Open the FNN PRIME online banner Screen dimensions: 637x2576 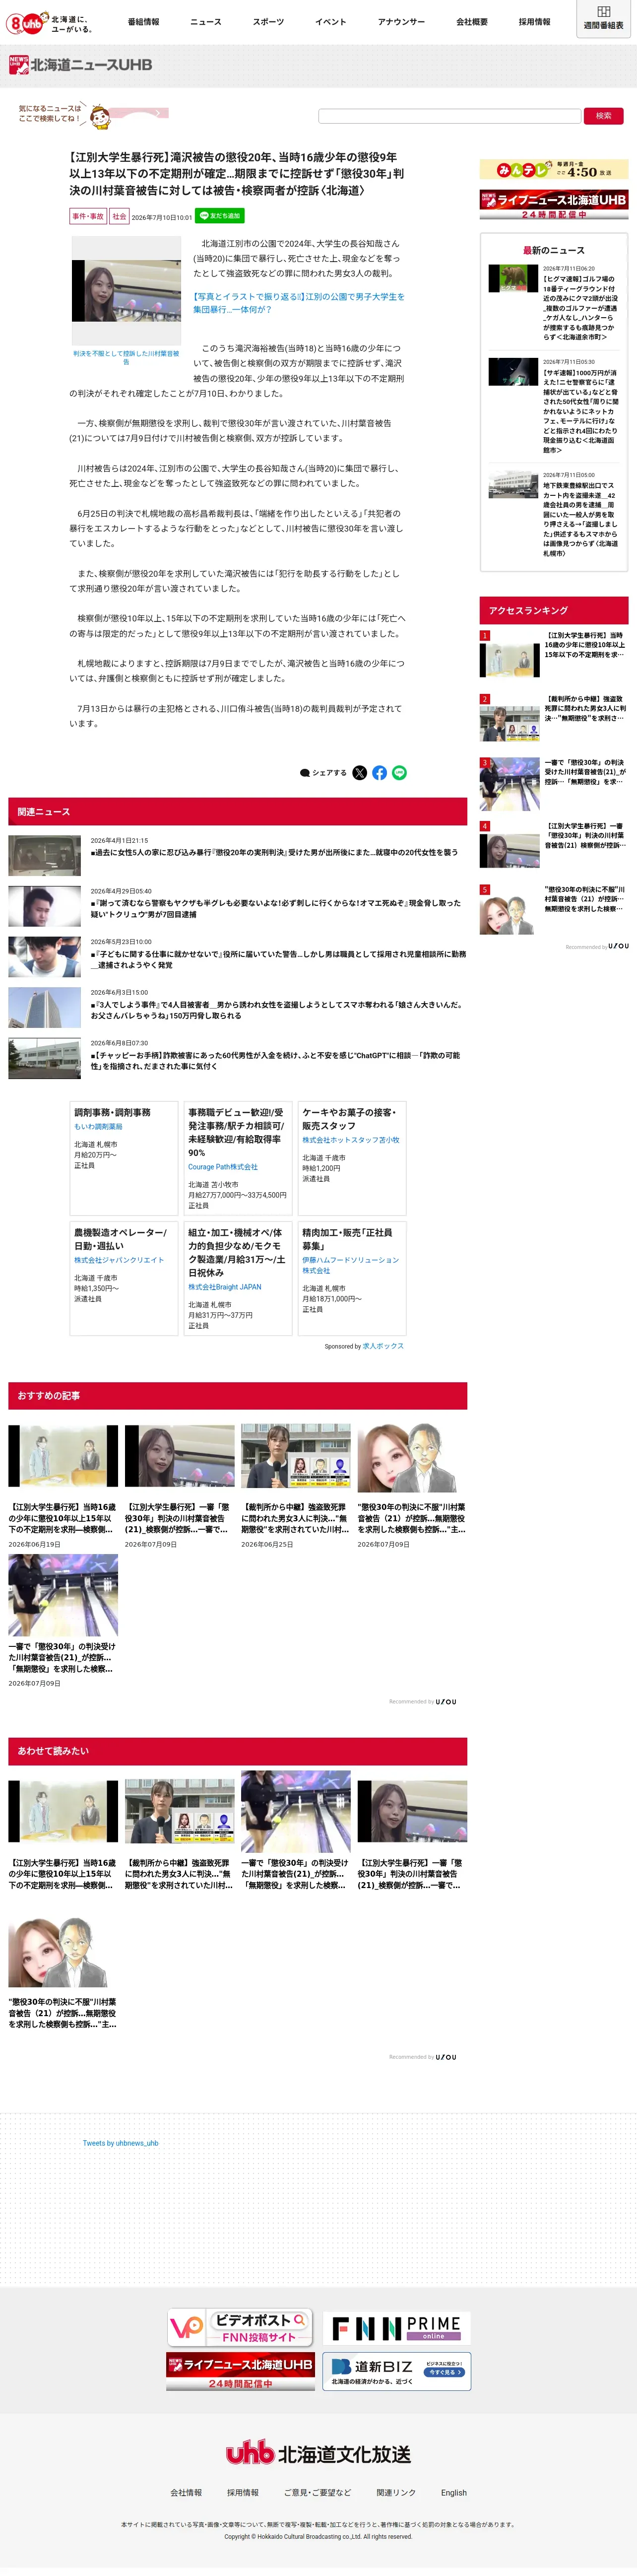pos(396,2328)
